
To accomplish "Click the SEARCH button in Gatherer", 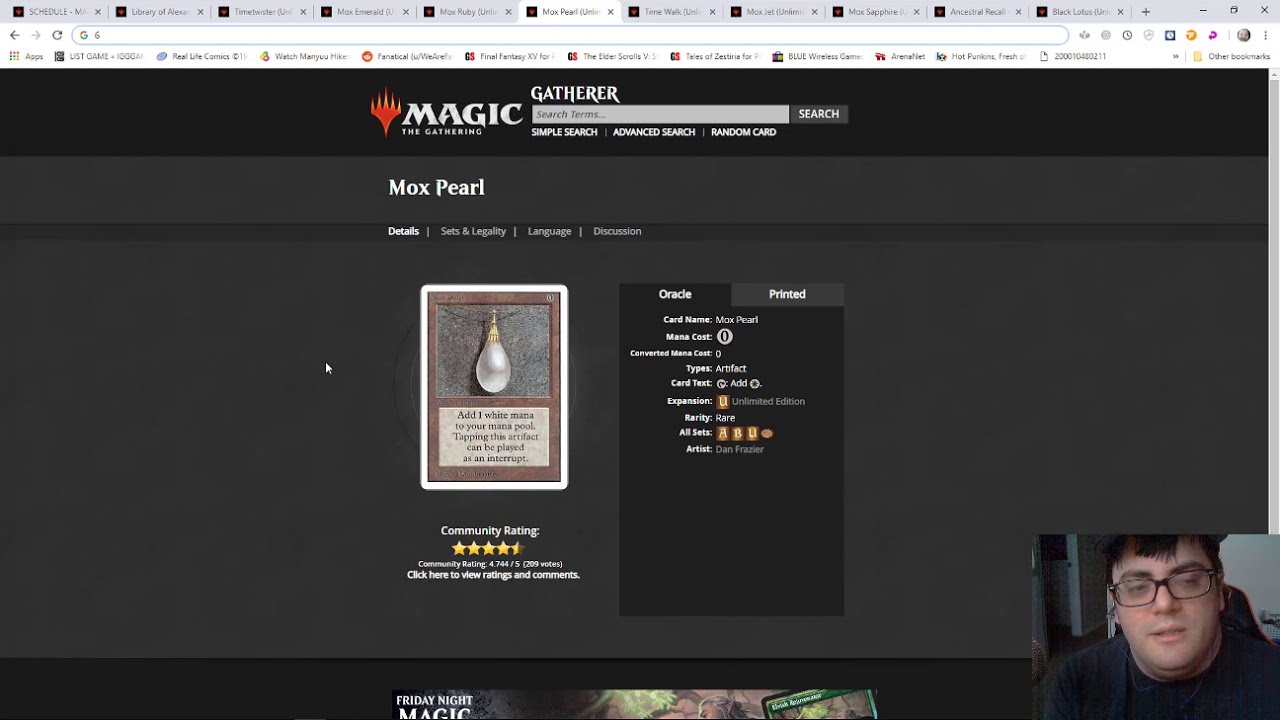I will tap(818, 114).
